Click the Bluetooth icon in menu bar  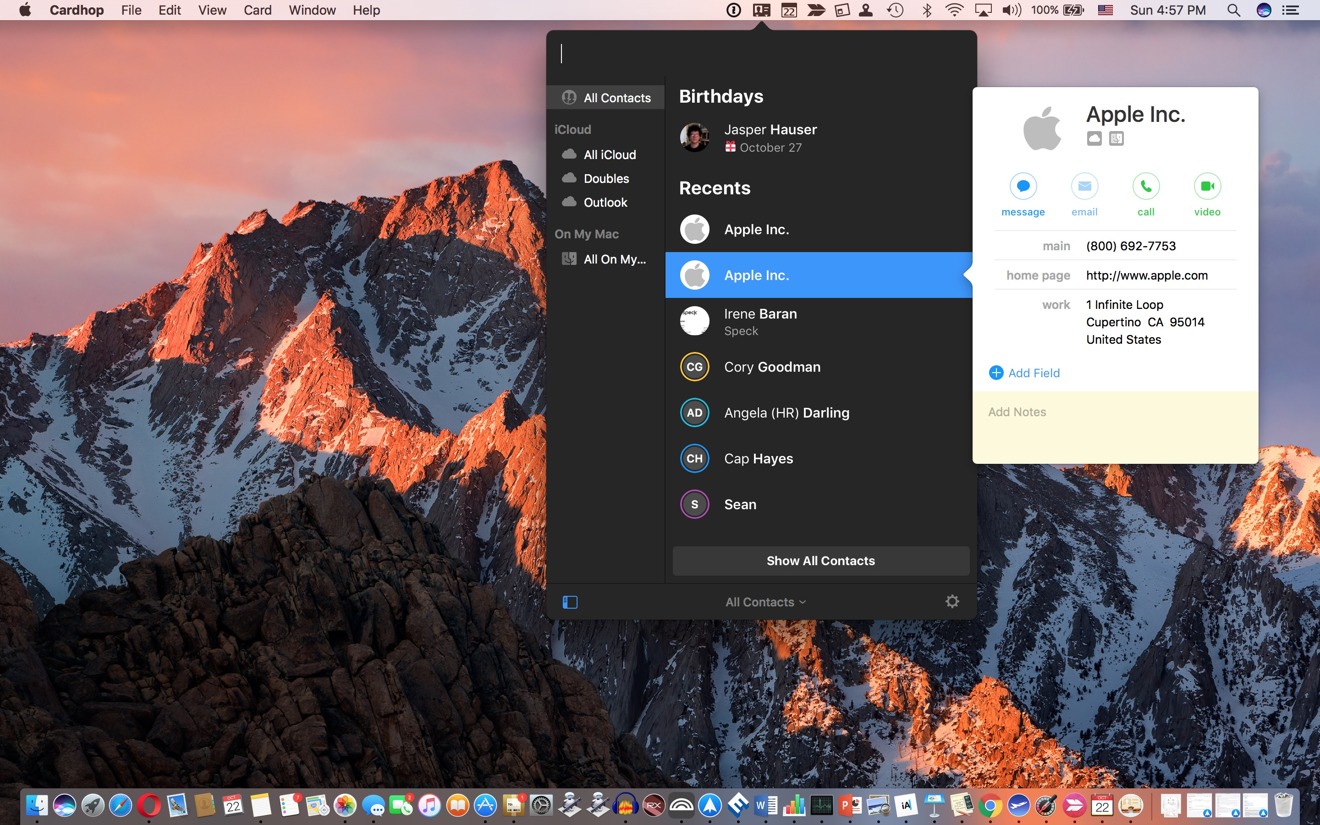pos(927,10)
